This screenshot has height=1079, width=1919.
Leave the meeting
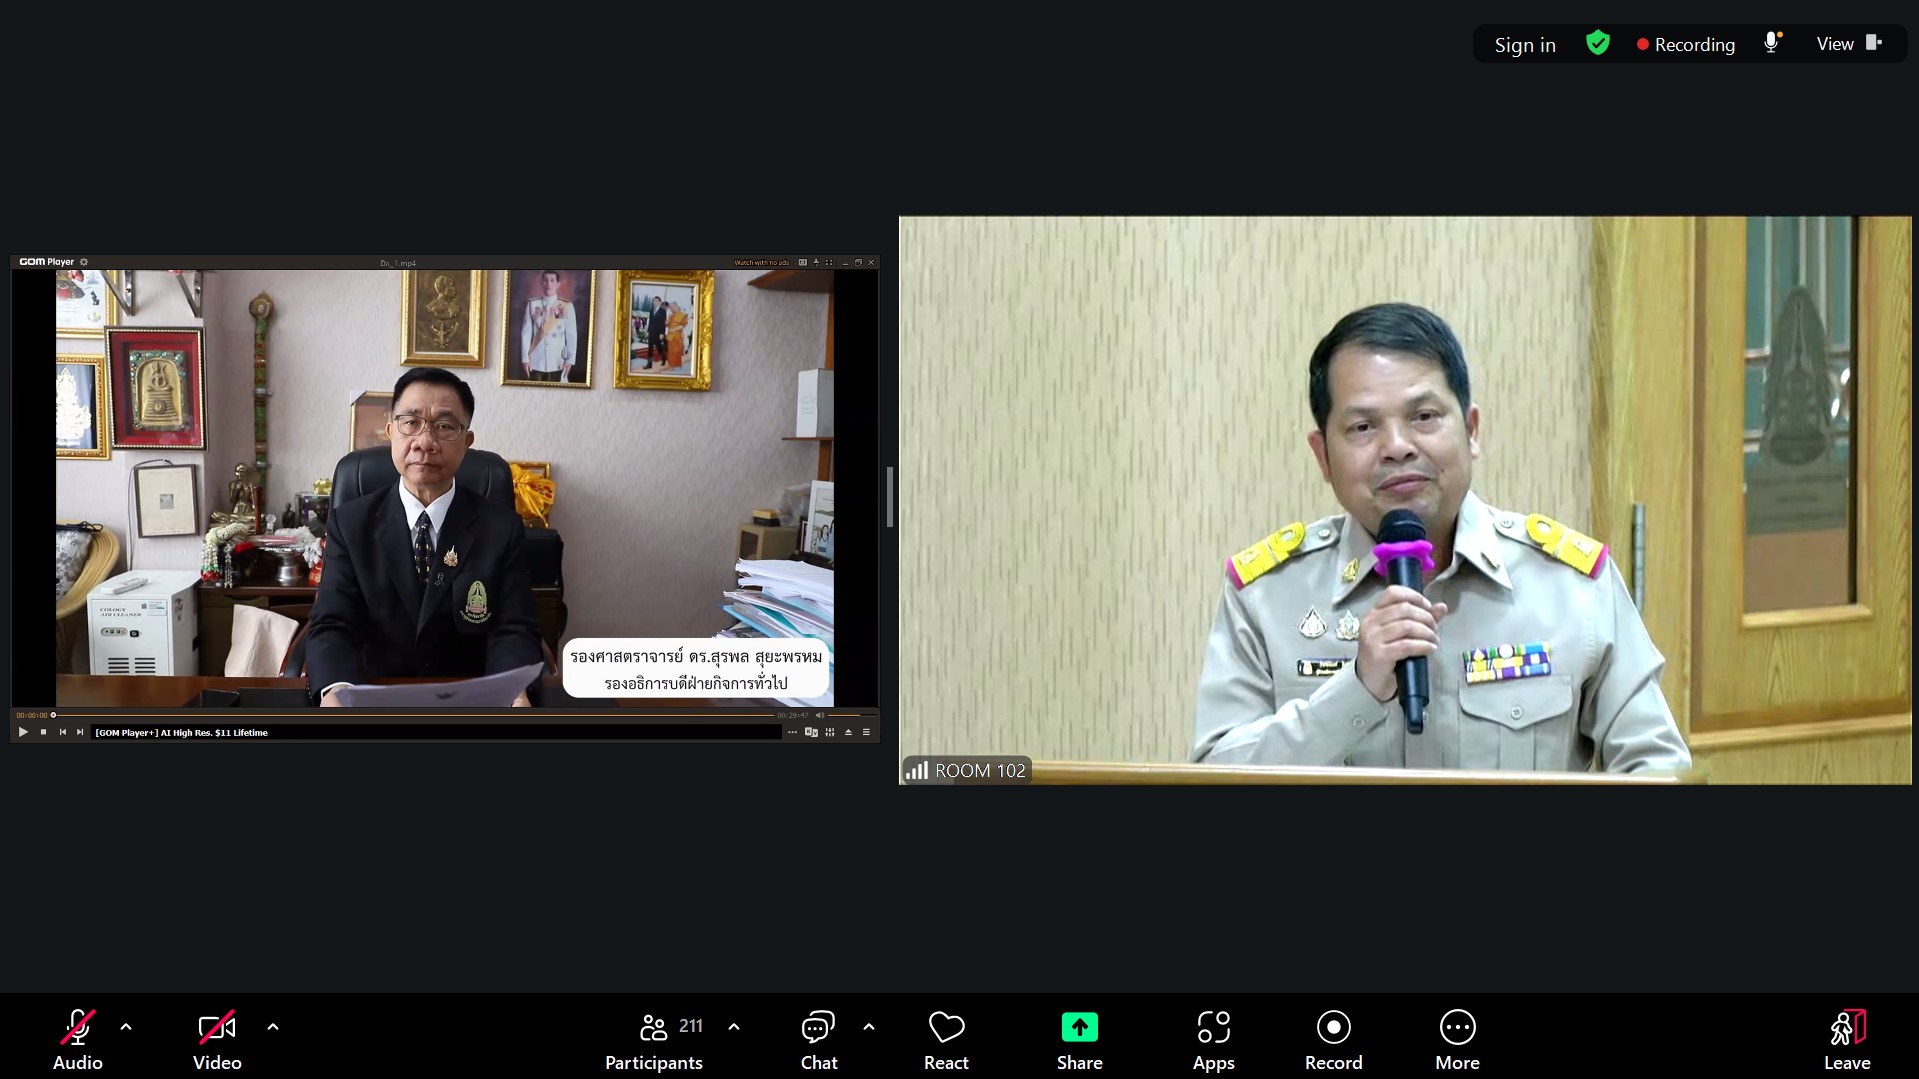tap(1846, 1040)
